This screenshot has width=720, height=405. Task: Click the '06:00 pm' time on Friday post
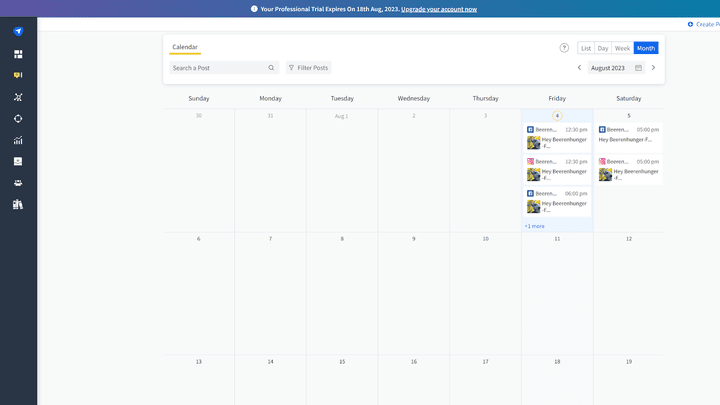tap(576, 193)
